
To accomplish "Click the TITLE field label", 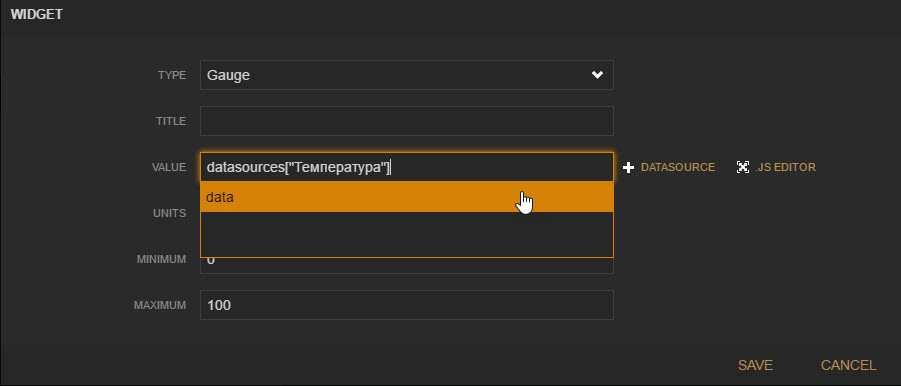I will pos(171,121).
